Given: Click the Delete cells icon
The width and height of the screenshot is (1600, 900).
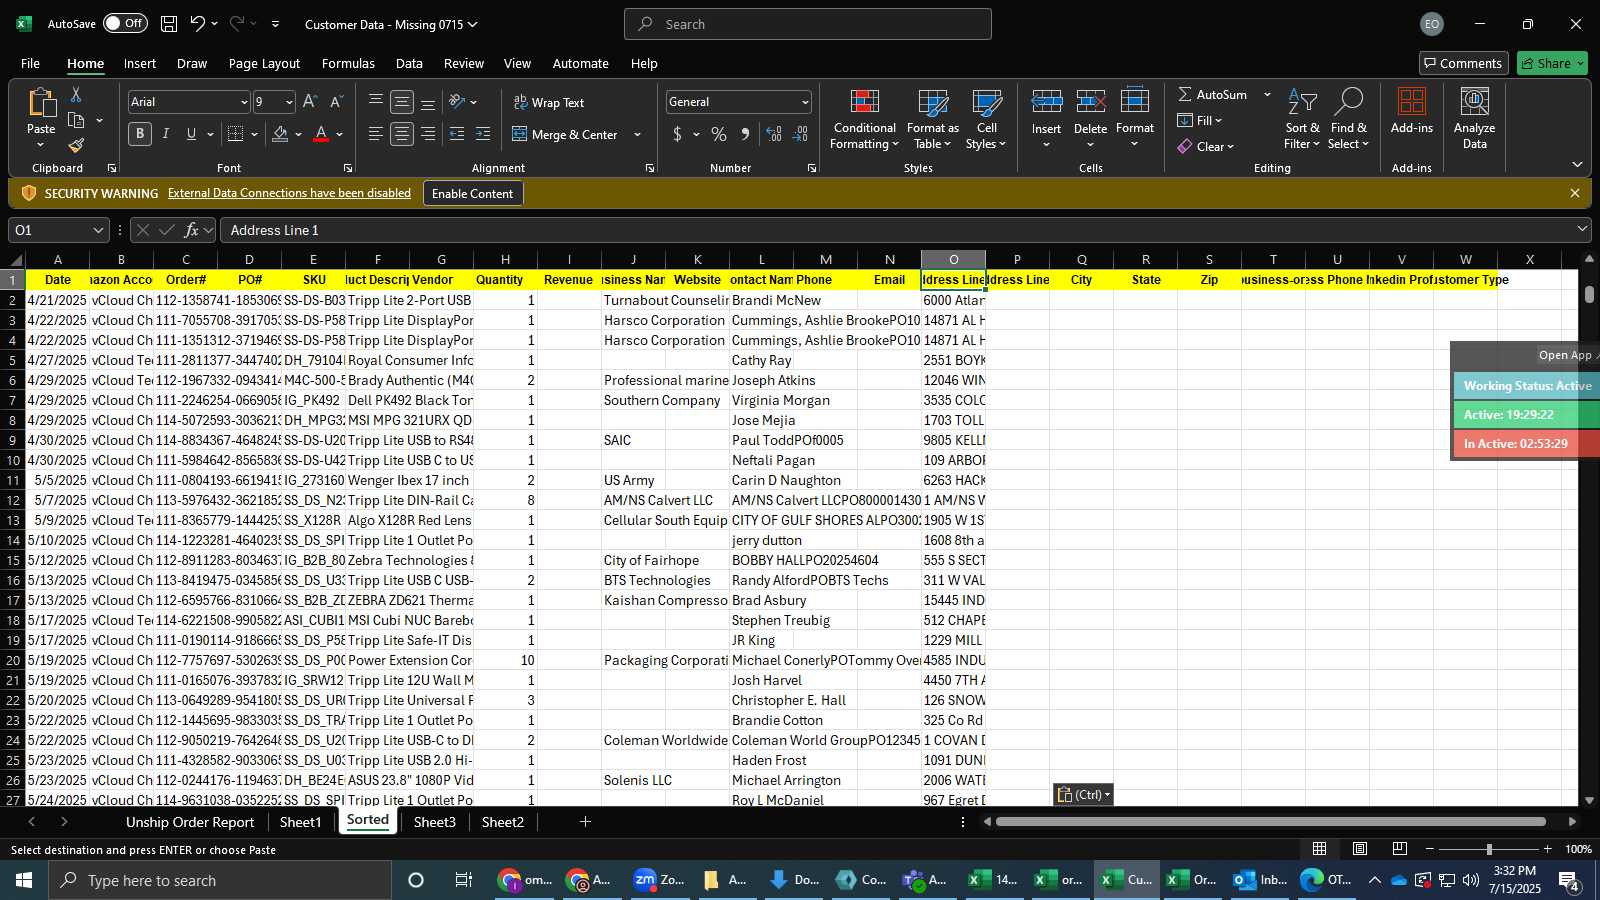Looking at the screenshot, I should coord(1090,102).
